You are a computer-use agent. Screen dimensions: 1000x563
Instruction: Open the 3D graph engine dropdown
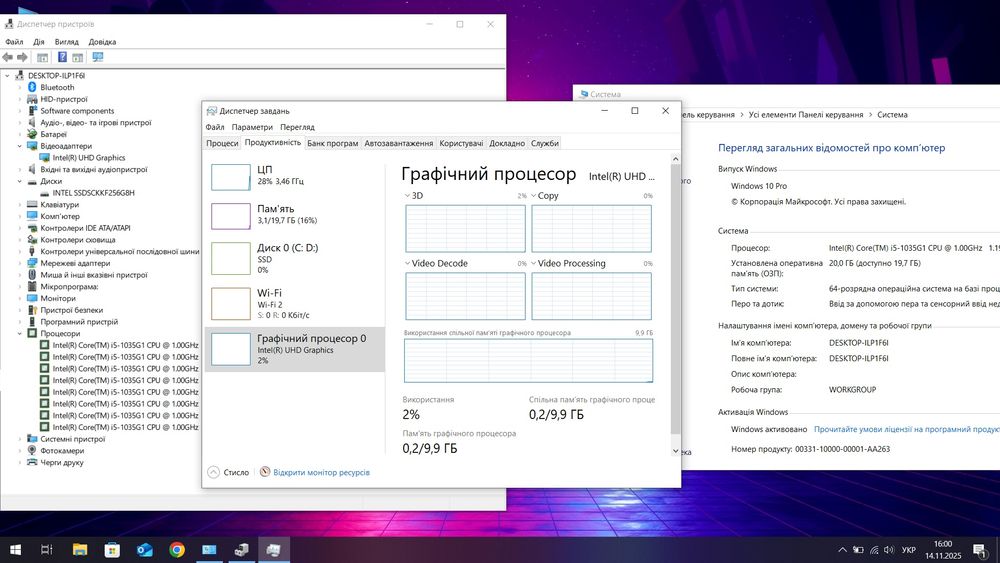[408, 196]
